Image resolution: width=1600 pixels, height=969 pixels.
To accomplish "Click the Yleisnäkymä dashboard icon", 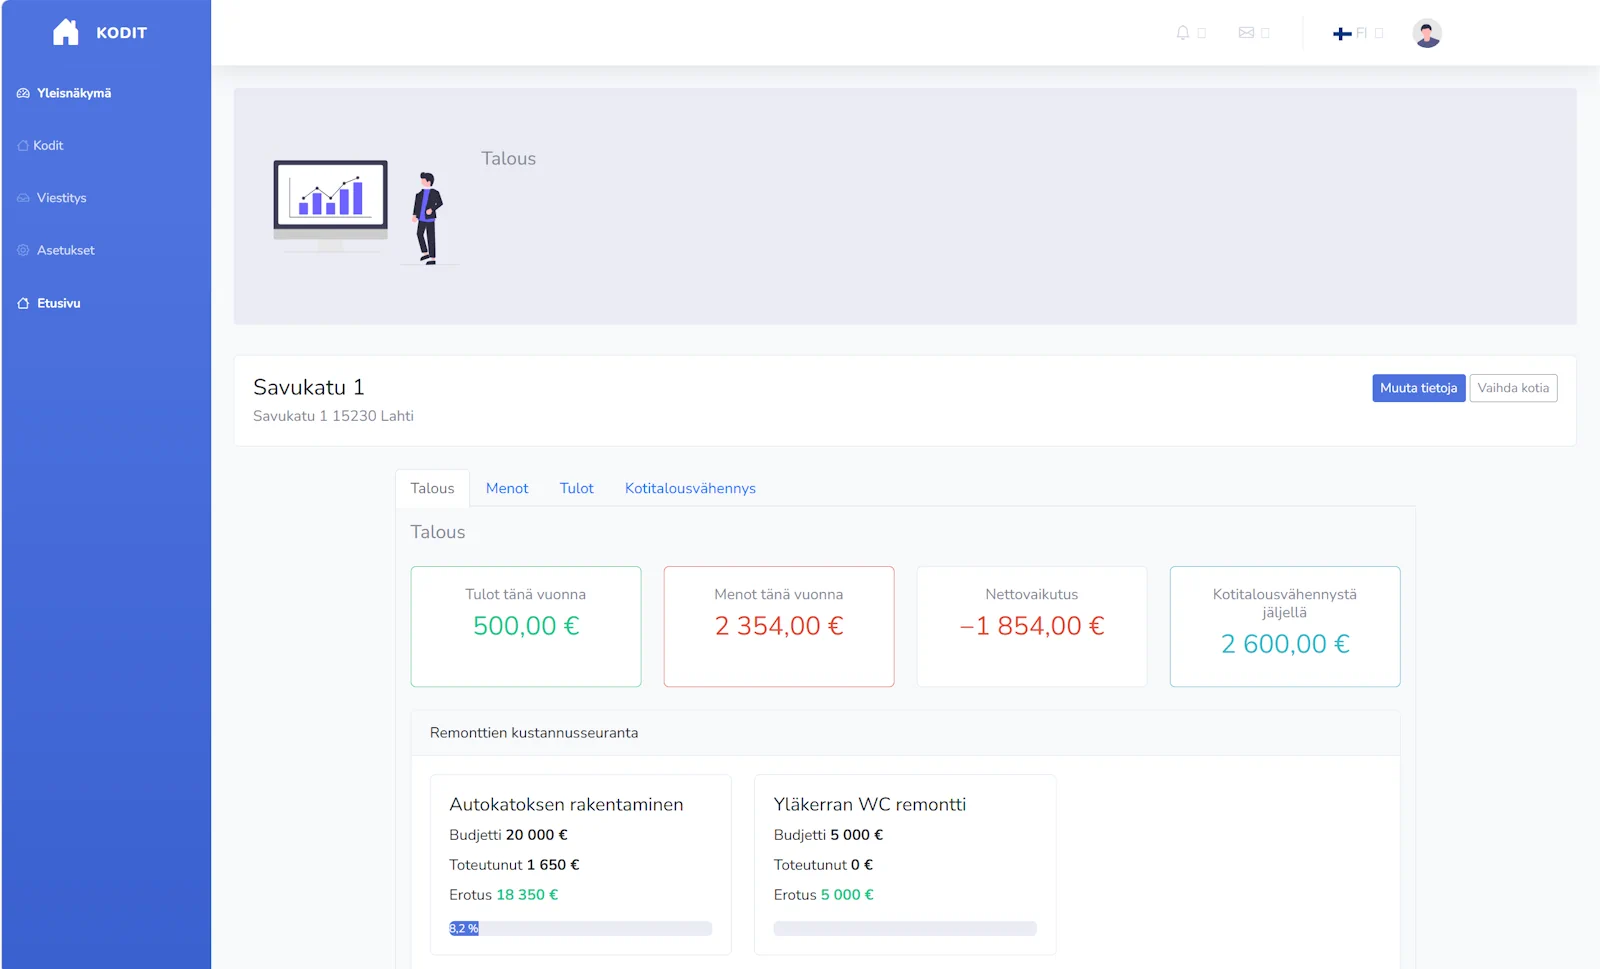I will [x=23, y=93].
